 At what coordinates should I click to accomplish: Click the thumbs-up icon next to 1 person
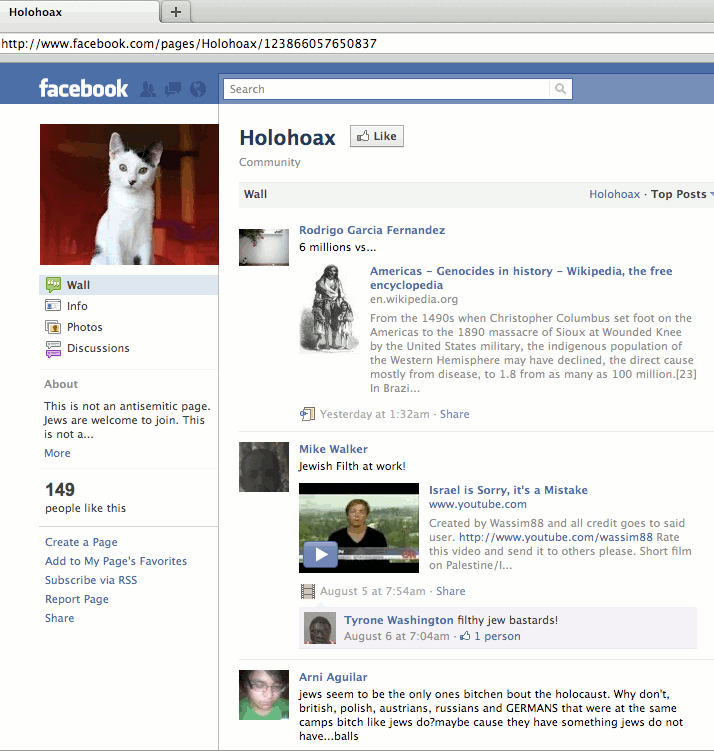pyautogui.click(x=465, y=636)
